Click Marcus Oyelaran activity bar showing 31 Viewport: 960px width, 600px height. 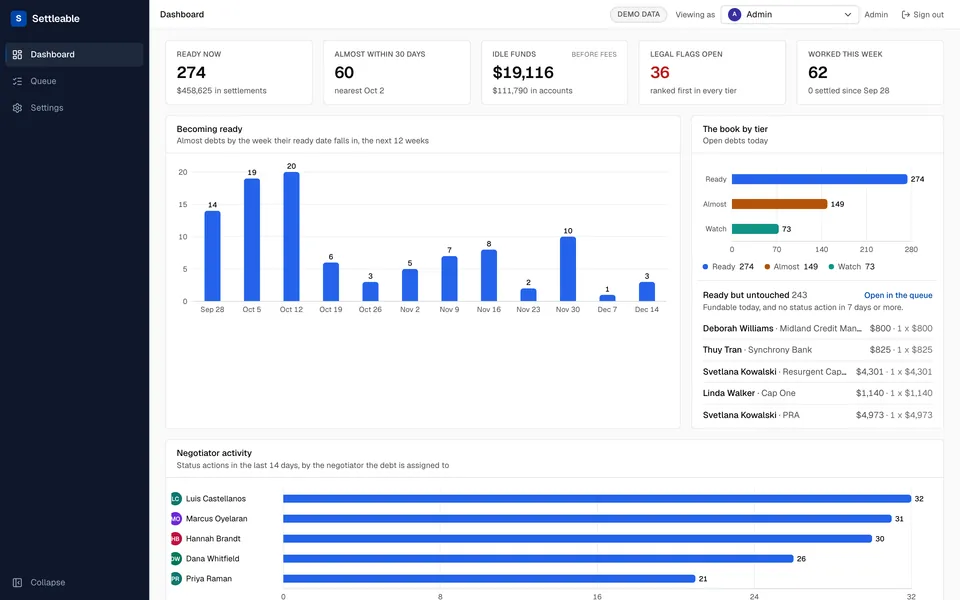point(587,519)
